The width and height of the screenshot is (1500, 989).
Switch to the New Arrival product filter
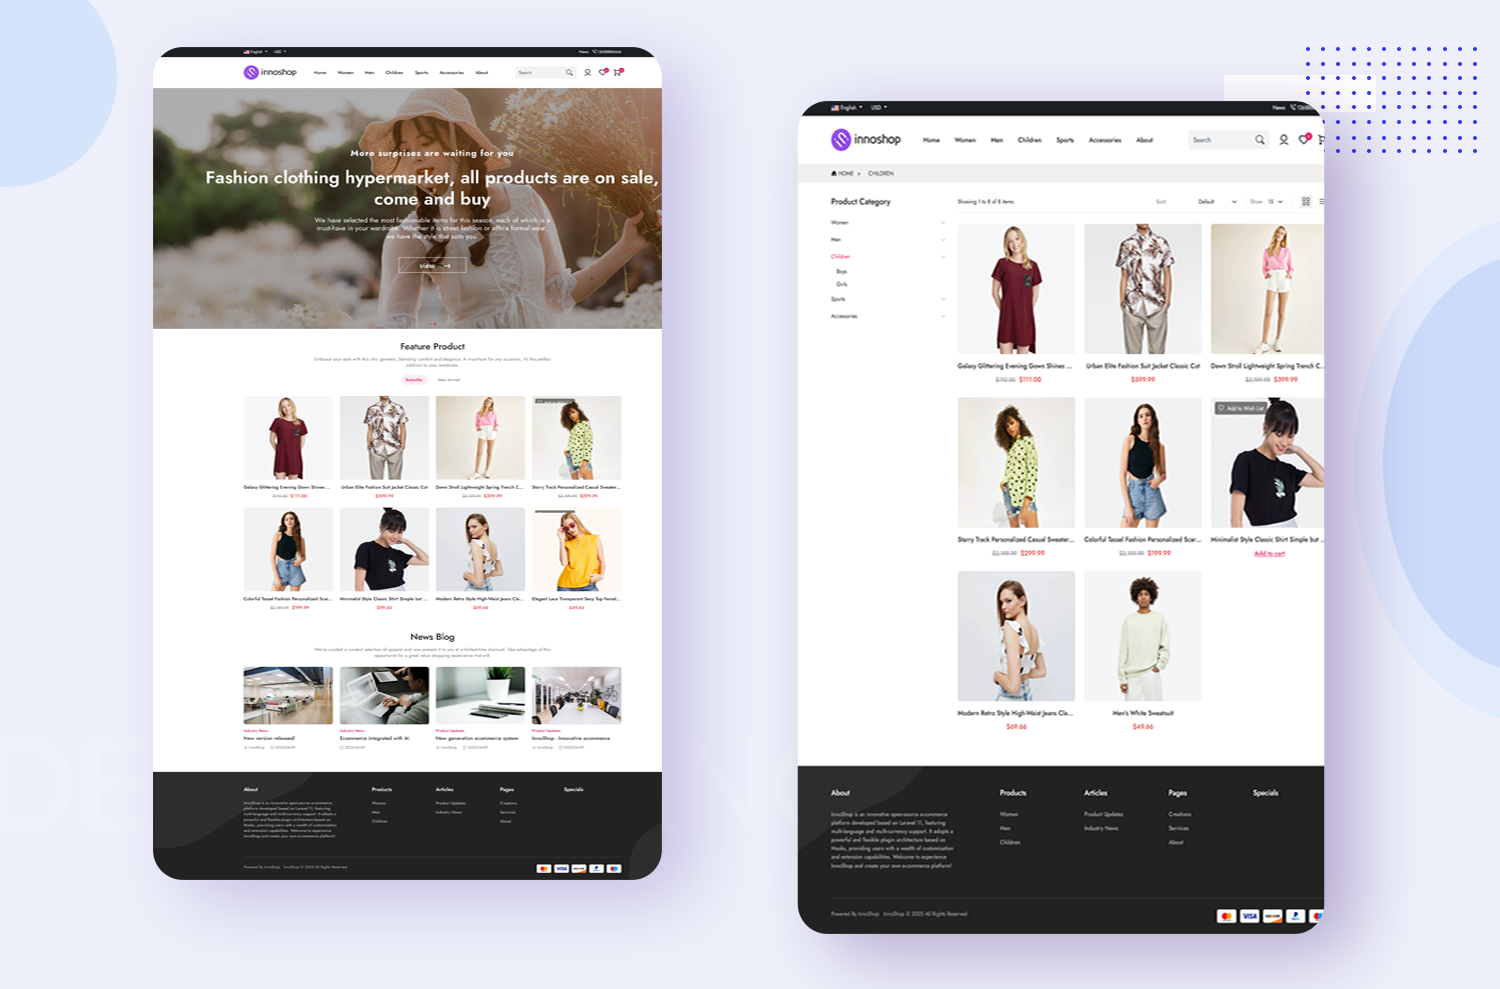(449, 380)
